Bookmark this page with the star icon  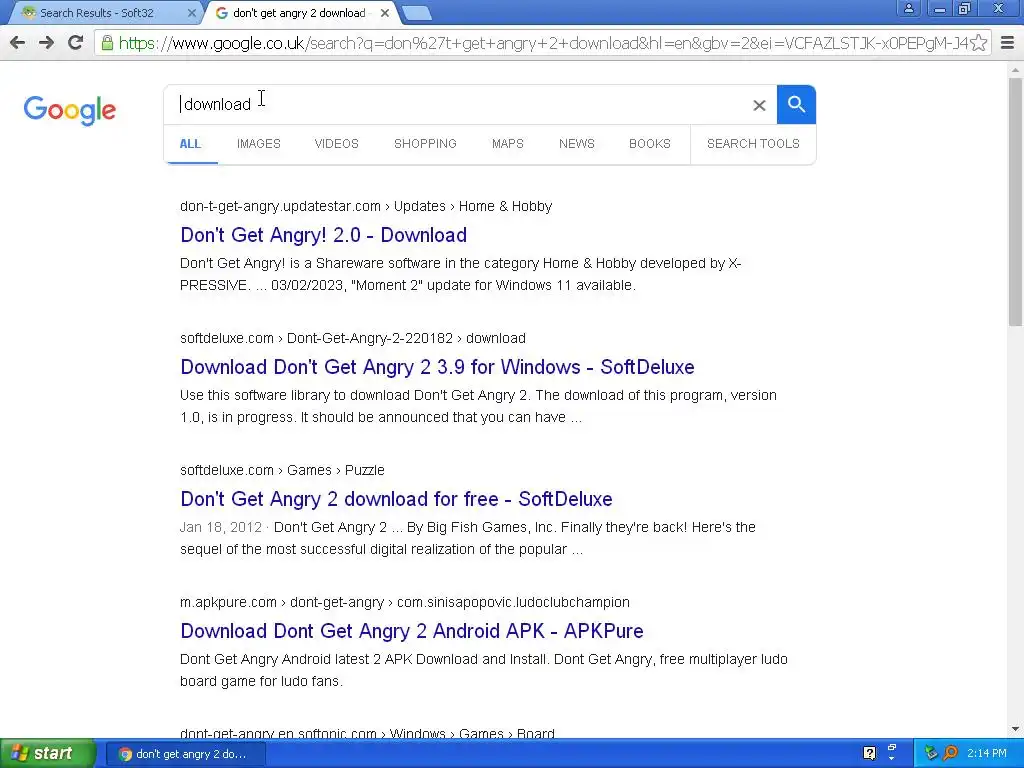point(978,43)
